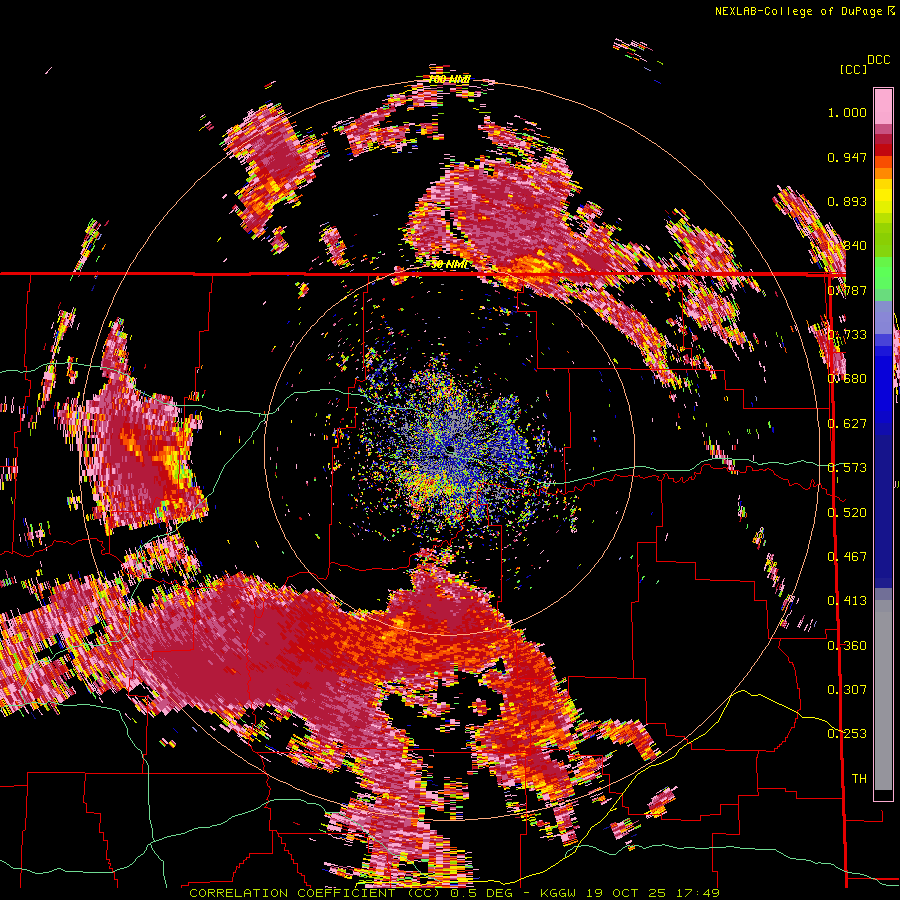The height and width of the screenshot is (900, 900).
Task: Click the DCC label above color scale
Action: (878, 60)
